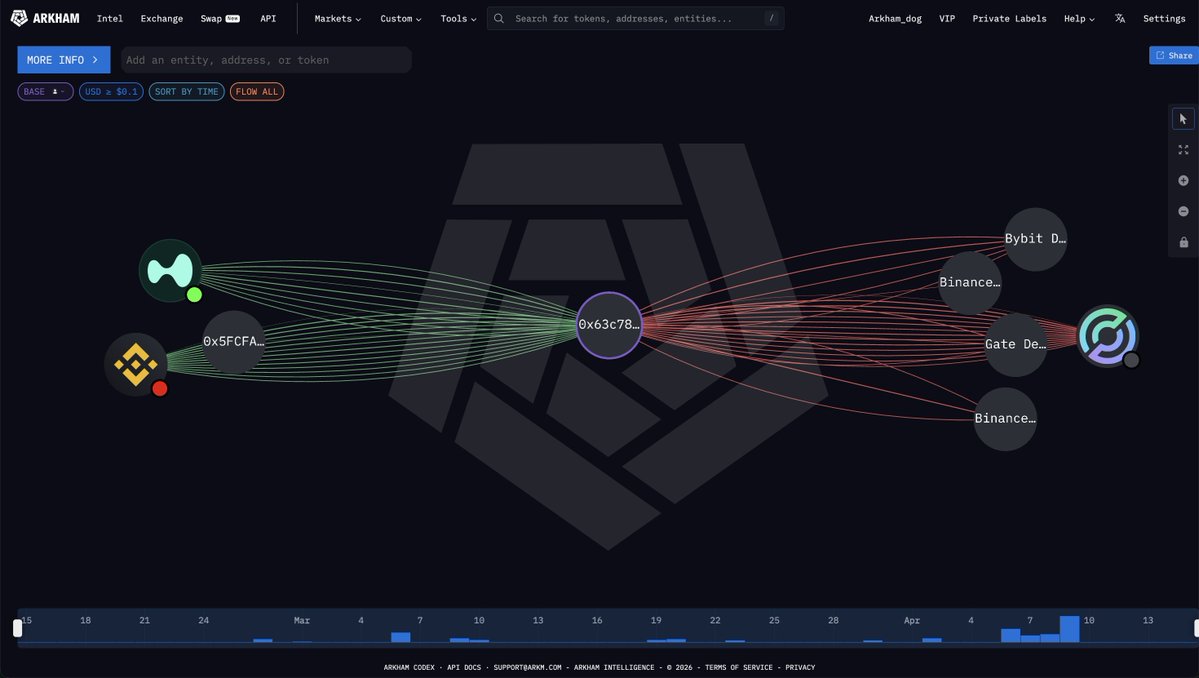Toggle the lock graph icon
This screenshot has height=678, width=1199.
point(1183,242)
